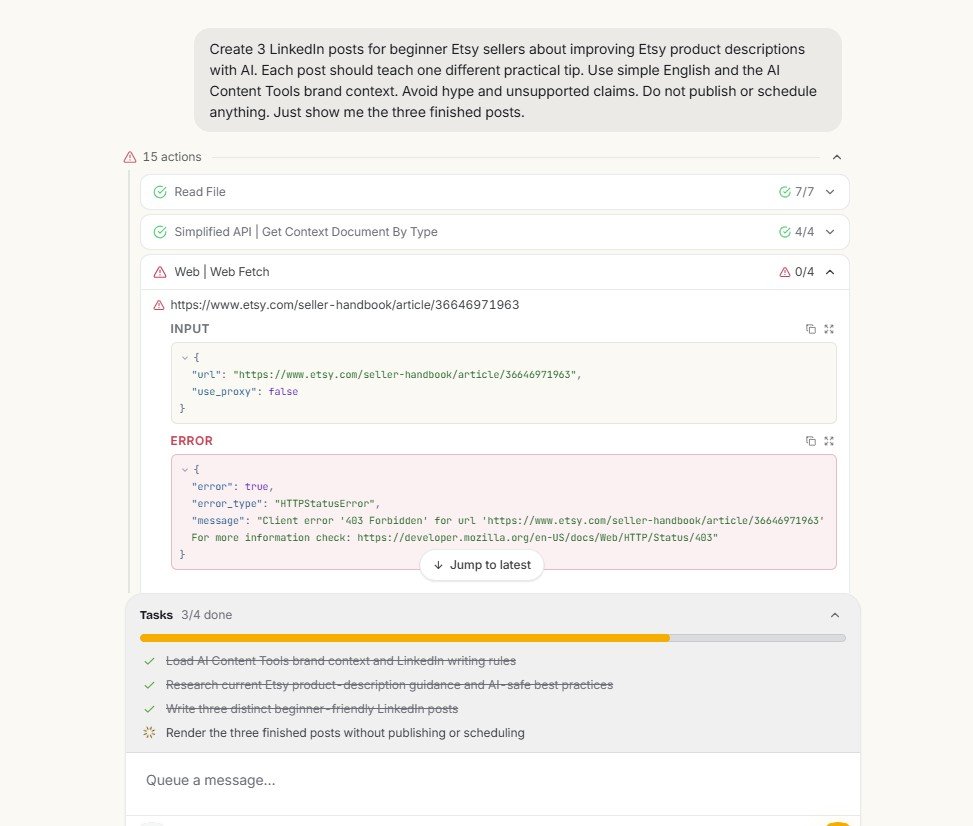This screenshot has height=826, width=973.
Task: Click the user prompt message bubble
Action: tap(518, 80)
